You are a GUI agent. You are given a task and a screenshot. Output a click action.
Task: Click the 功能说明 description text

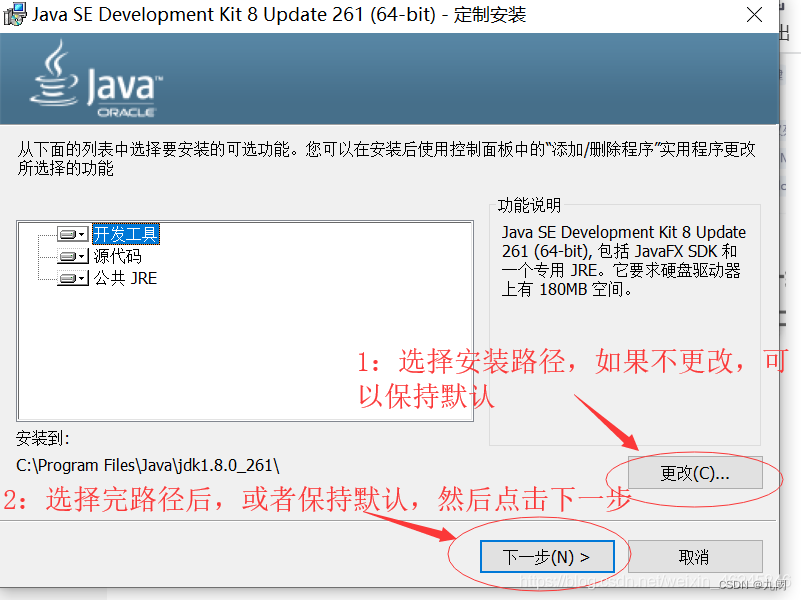pyautogui.click(x=624, y=261)
